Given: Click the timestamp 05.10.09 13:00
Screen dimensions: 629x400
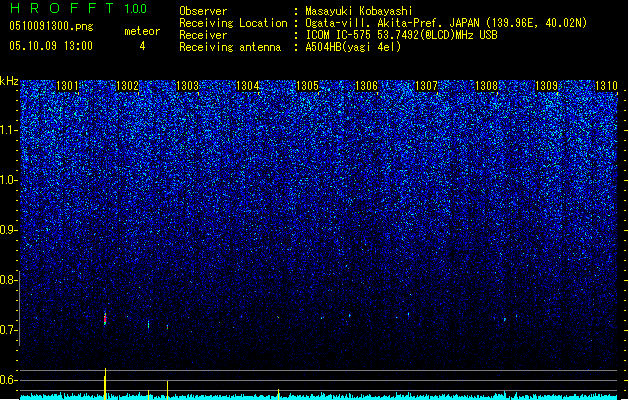Looking at the screenshot, I should click(x=51, y=46).
